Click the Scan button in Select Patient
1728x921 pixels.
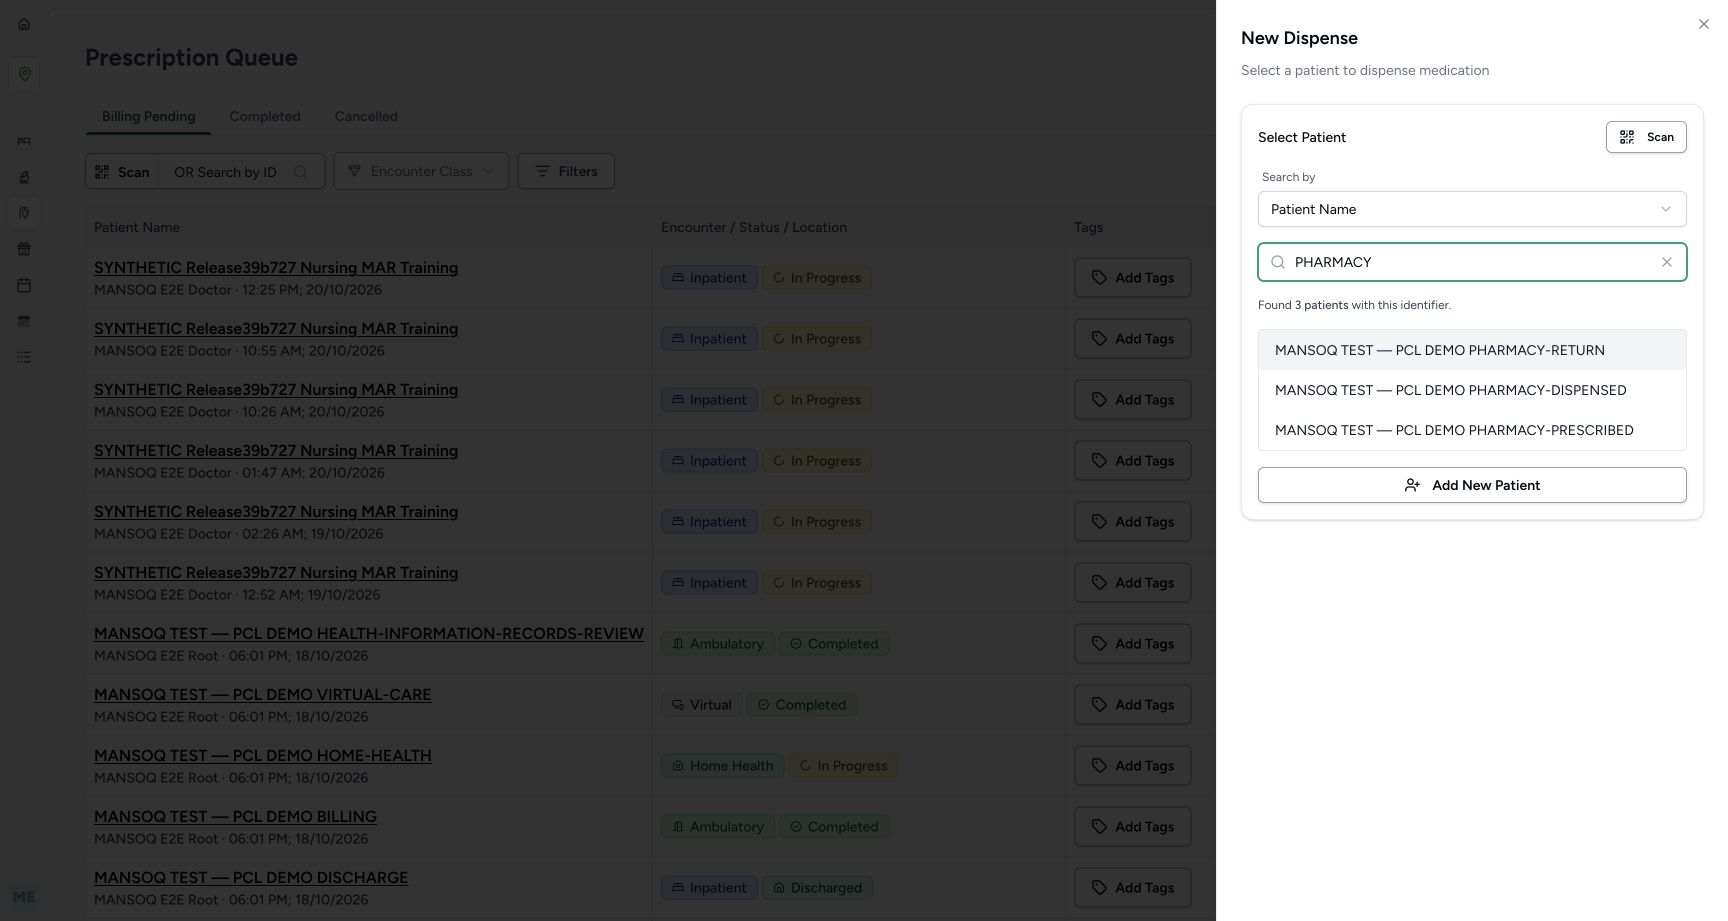(1646, 137)
